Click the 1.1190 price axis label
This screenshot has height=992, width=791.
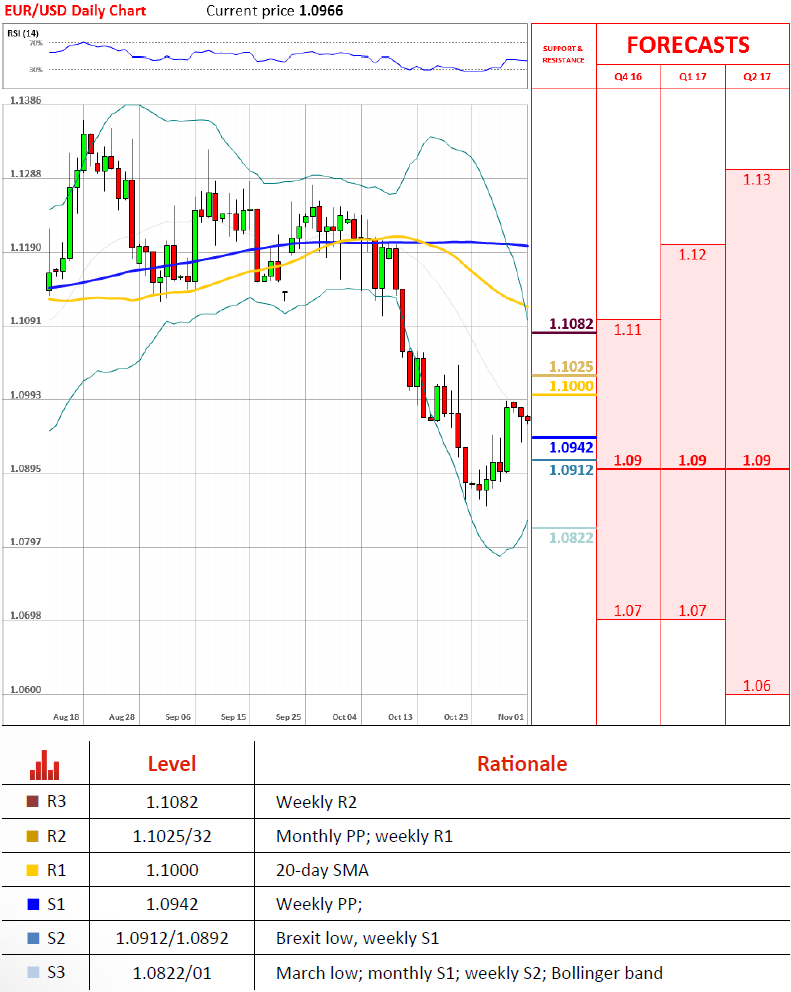point(25,247)
